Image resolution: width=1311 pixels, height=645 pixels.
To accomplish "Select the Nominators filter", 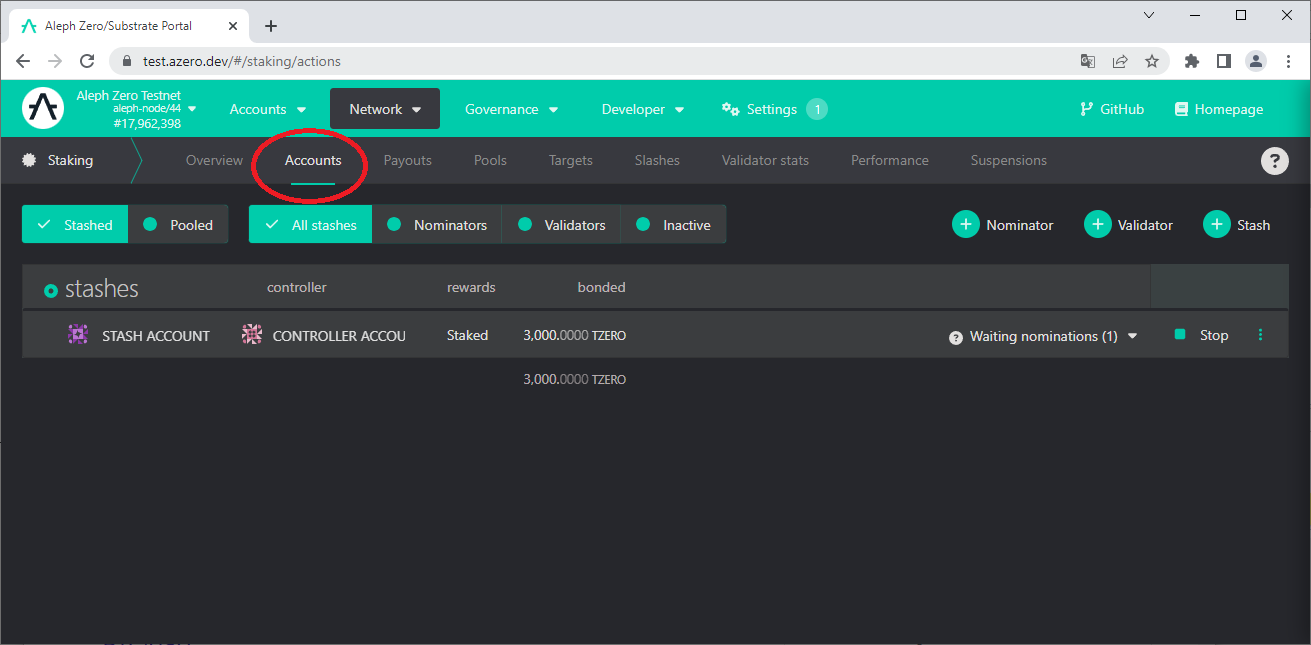I will (437, 225).
